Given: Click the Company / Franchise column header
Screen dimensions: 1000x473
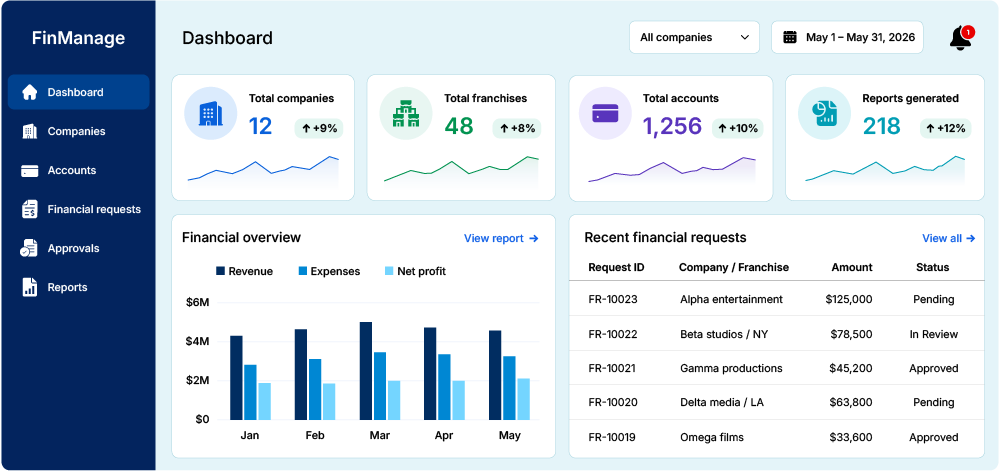Looking at the screenshot, I should point(734,268).
